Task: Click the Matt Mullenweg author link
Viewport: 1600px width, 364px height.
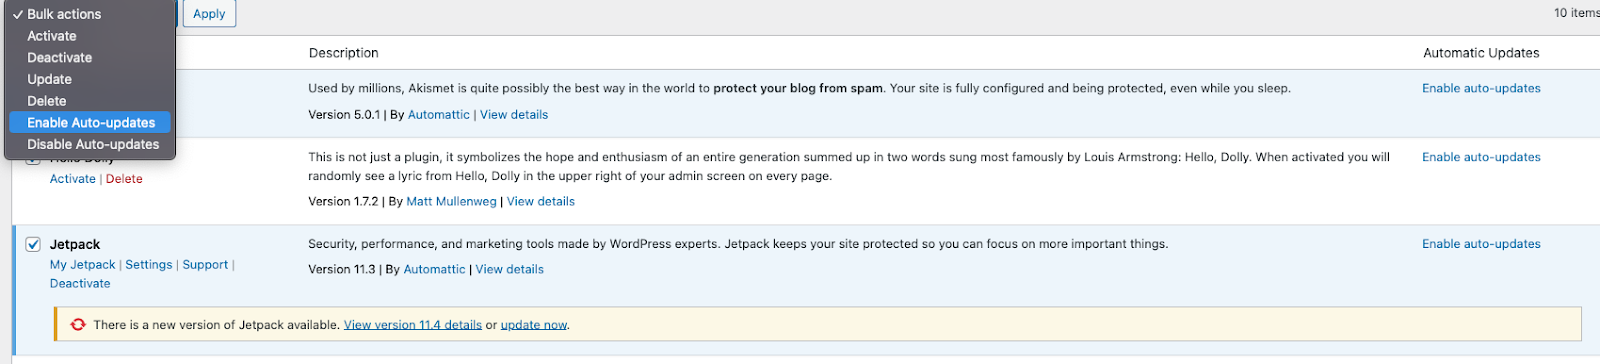Action: pyautogui.click(x=451, y=201)
